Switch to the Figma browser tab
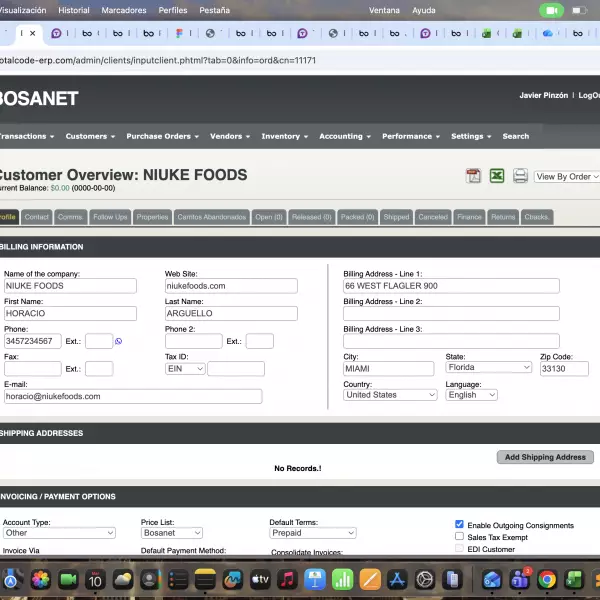This screenshot has height=600, width=600. point(179,33)
